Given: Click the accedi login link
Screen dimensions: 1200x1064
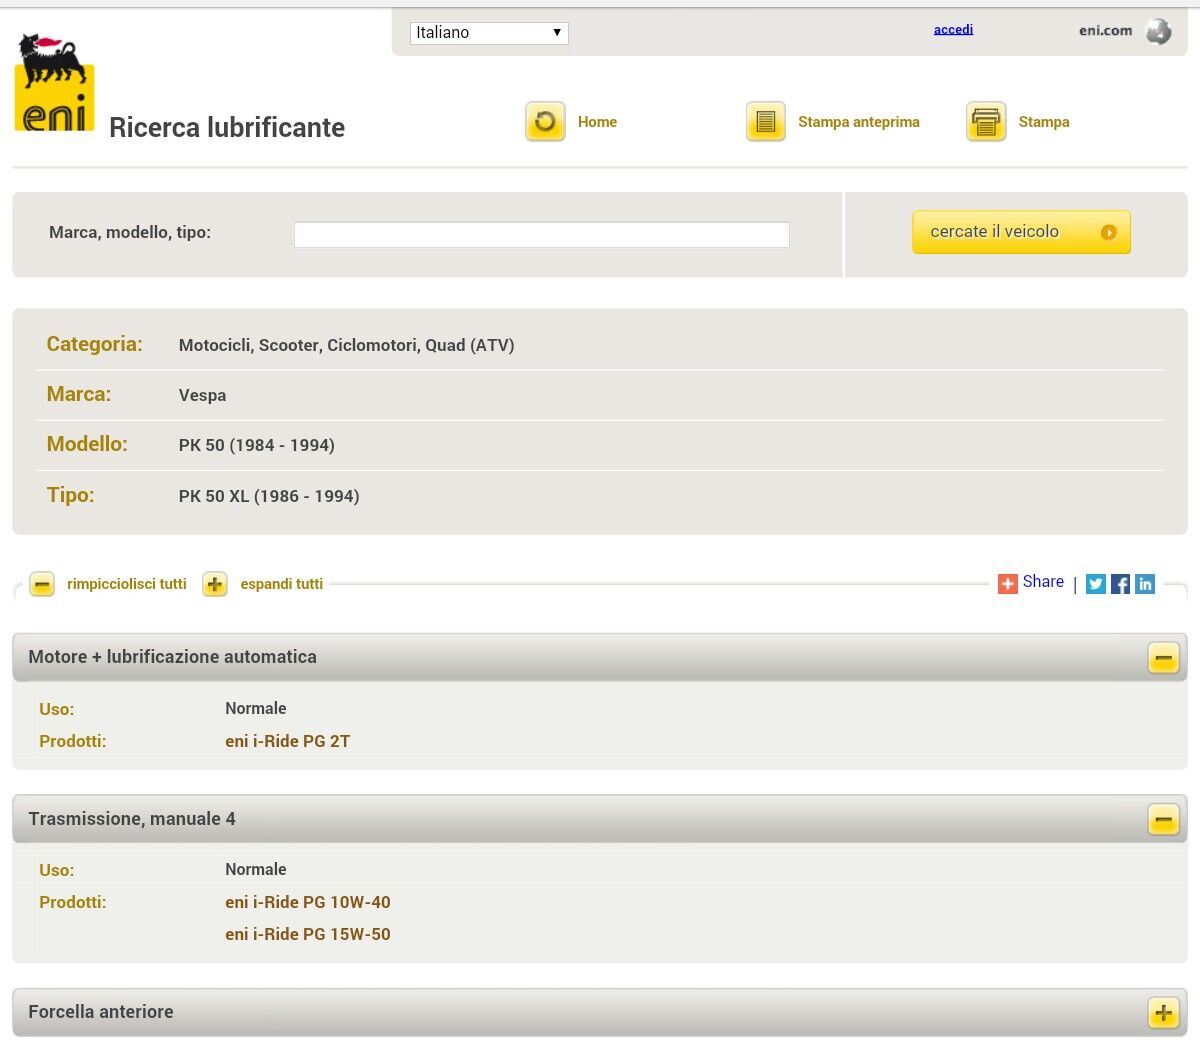Looking at the screenshot, I should point(953,29).
